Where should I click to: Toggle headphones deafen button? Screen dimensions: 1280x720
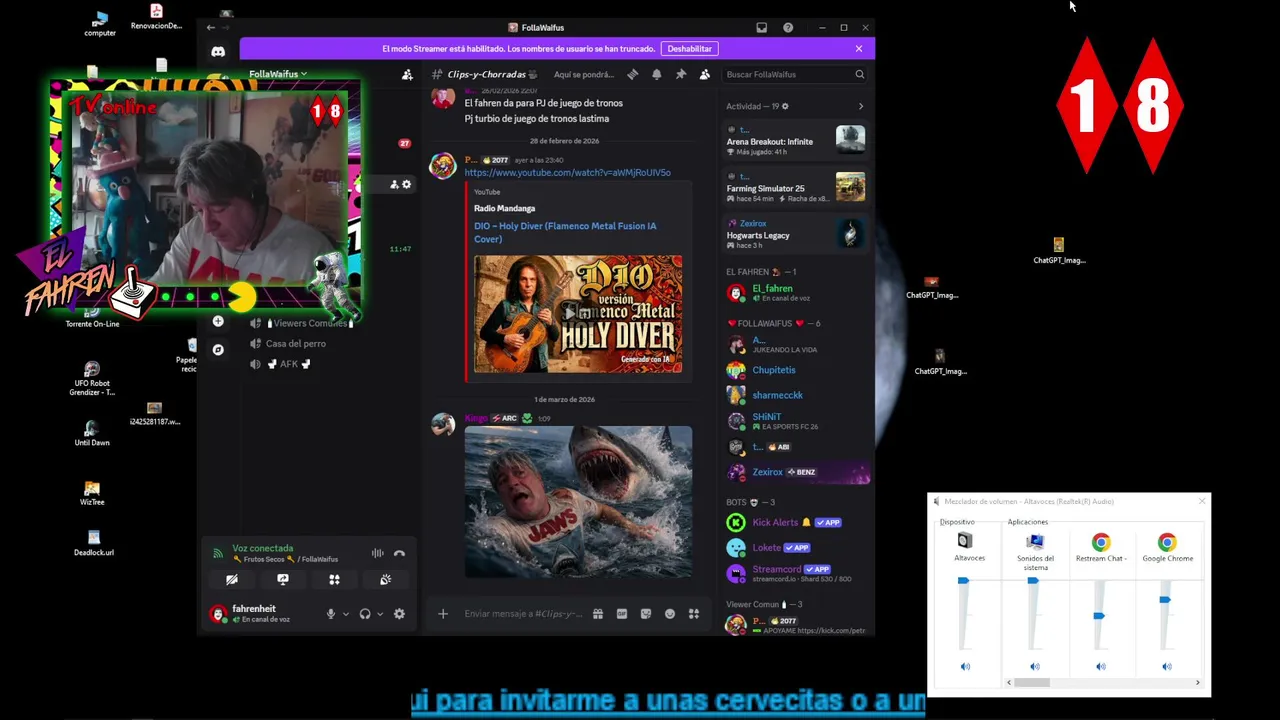[365, 614]
